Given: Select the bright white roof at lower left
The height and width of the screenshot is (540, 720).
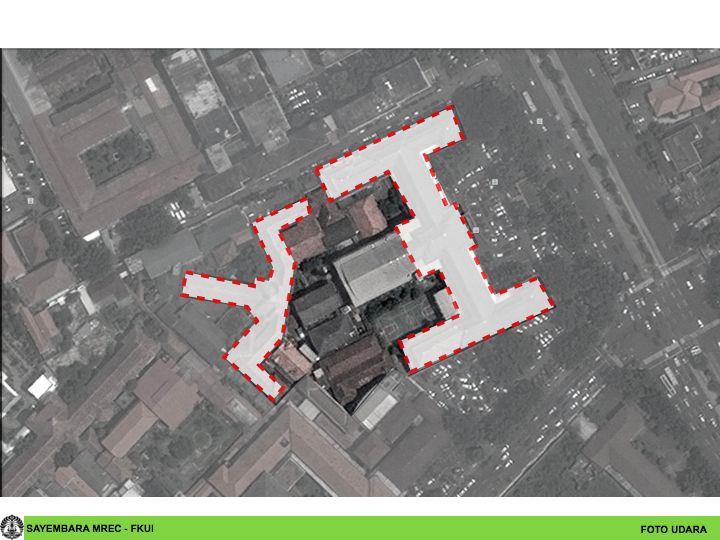Looking at the screenshot, I should 41,386.
